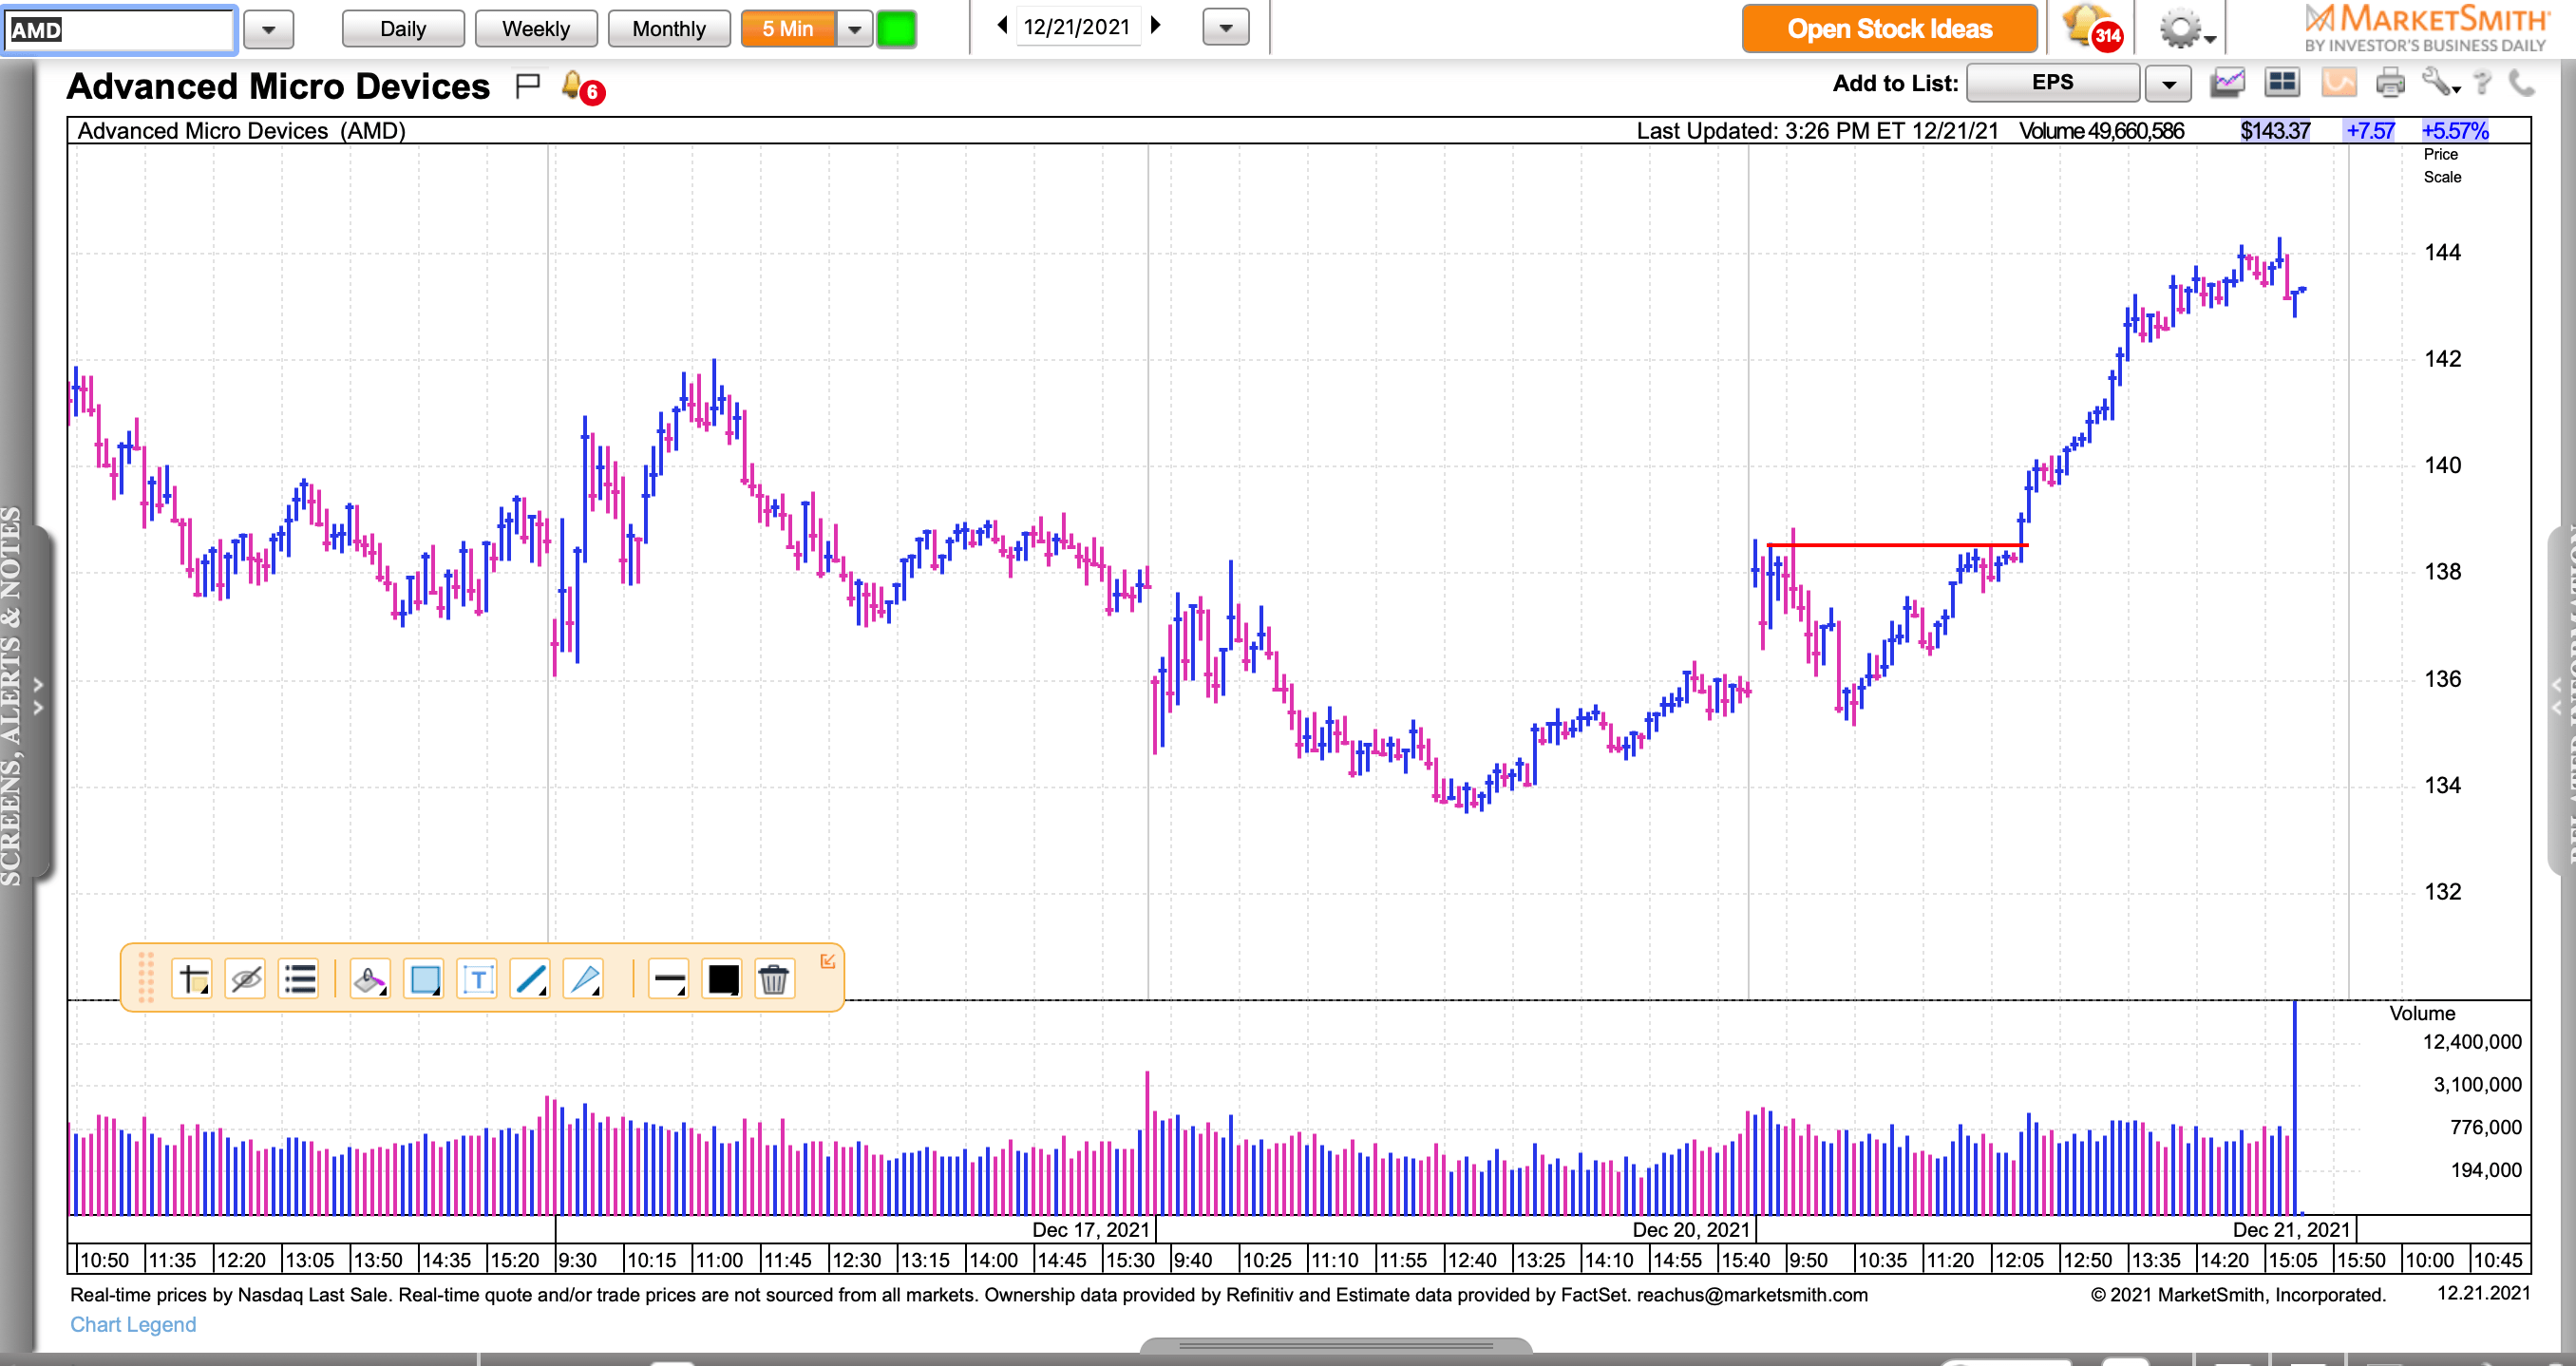
Task: Select the triangle pen markup tool
Action: (584, 979)
